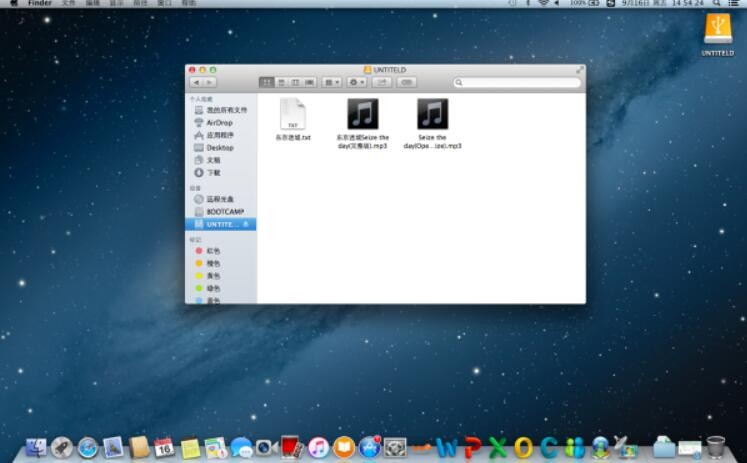Click the back navigation arrow
The image size is (747, 463).
195,82
